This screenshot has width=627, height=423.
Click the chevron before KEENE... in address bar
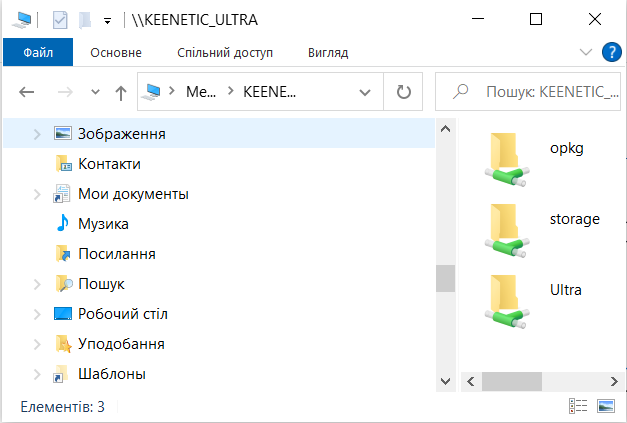[230, 91]
